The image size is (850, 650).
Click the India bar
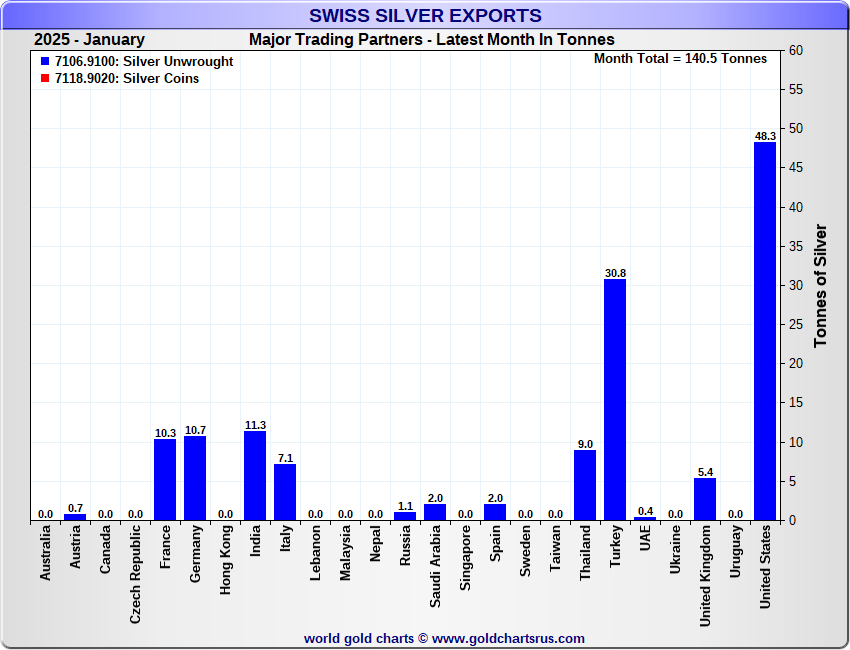point(255,476)
